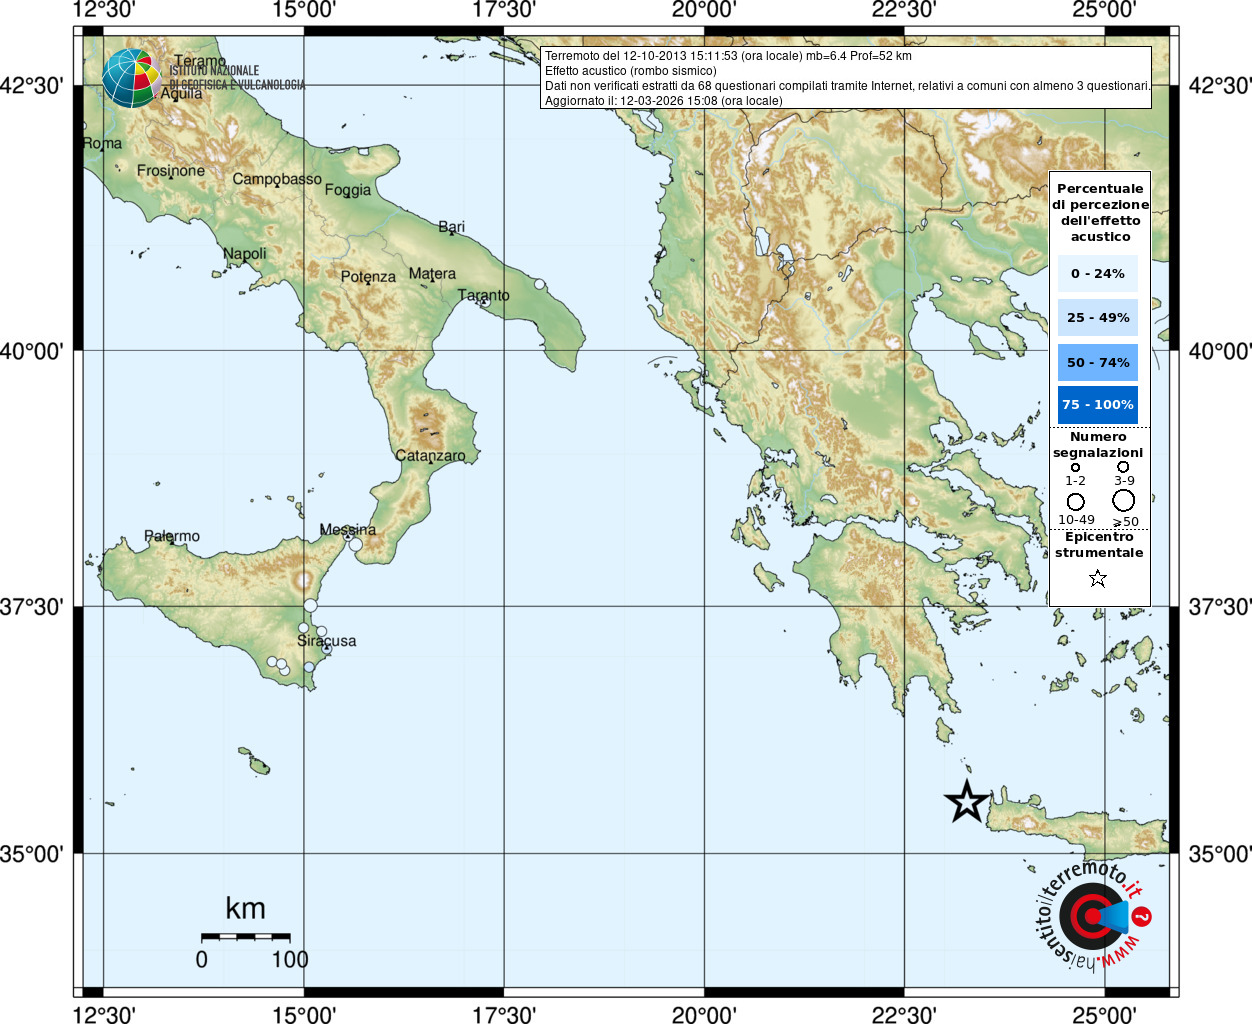
Task: Pick the 0 - 24% legend swatch
Action: [1098, 273]
